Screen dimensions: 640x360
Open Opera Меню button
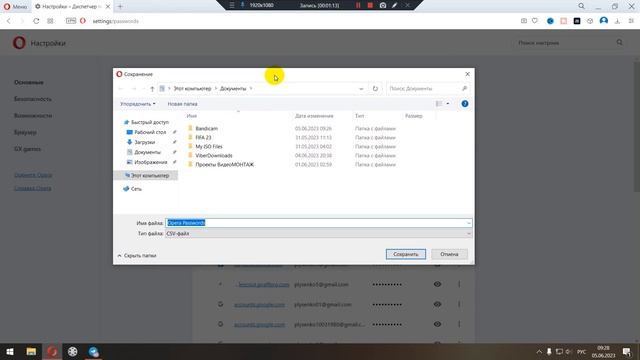coord(15,7)
